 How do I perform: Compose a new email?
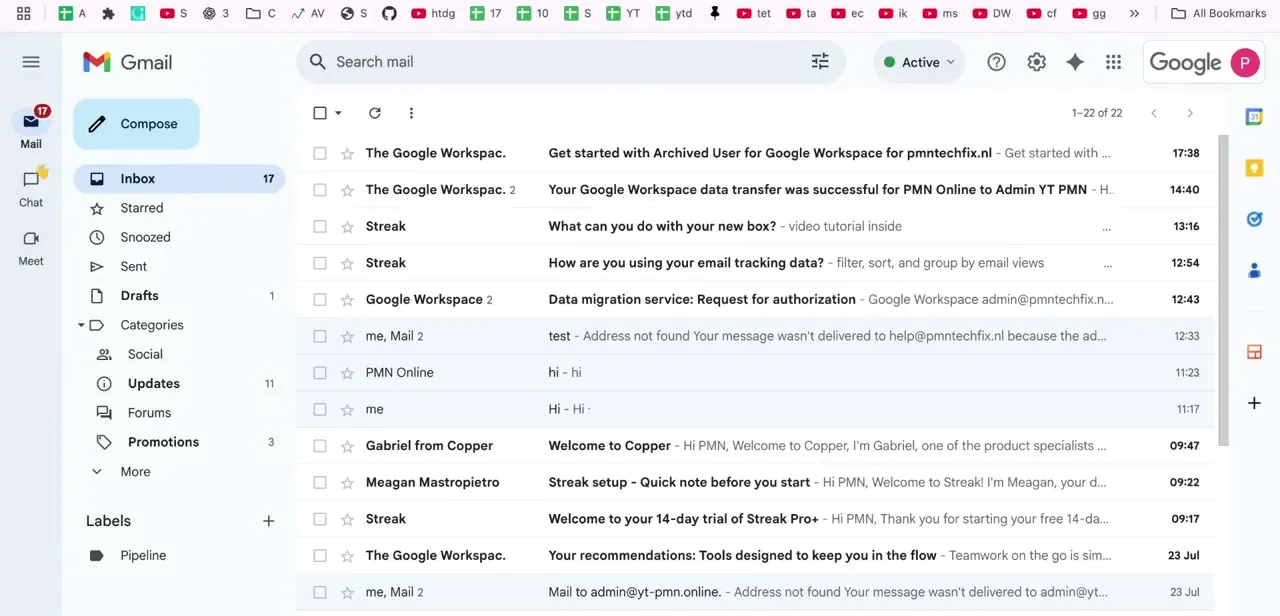pos(136,124)
